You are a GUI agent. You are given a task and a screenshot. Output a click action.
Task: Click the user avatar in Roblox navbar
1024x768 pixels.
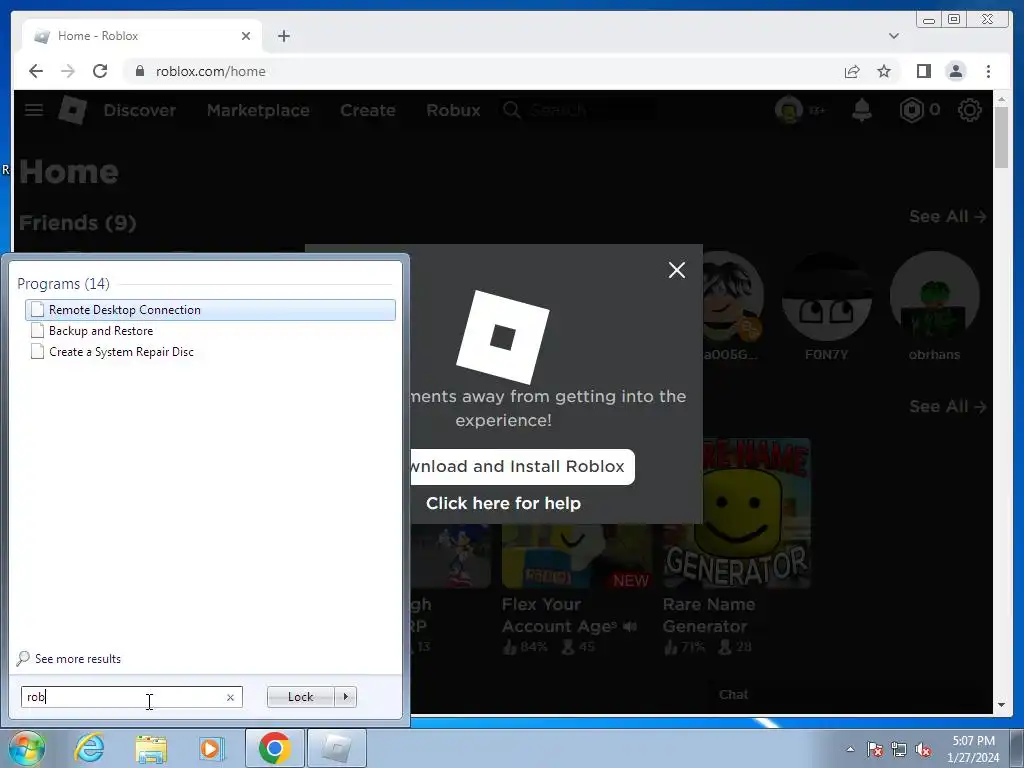click(788, 110)
